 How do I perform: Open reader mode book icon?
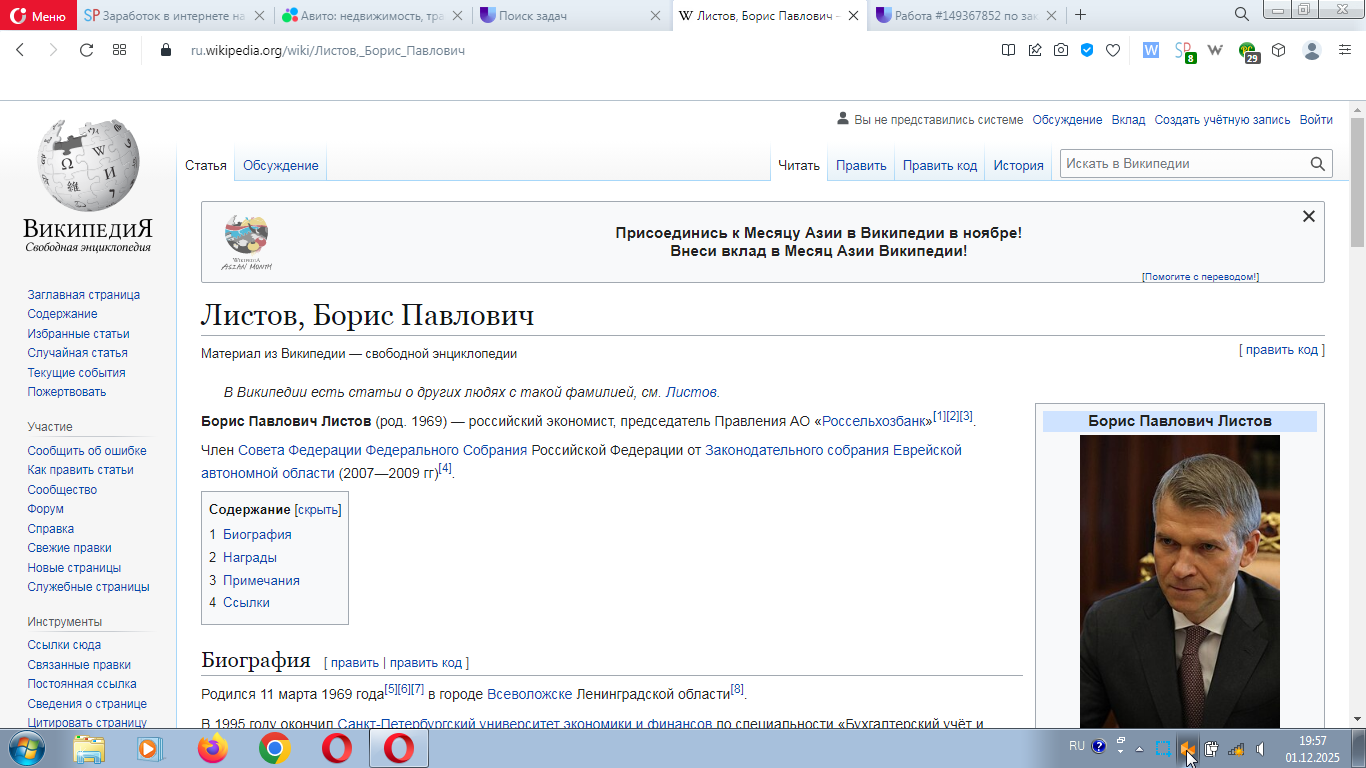click(1008, 50)
